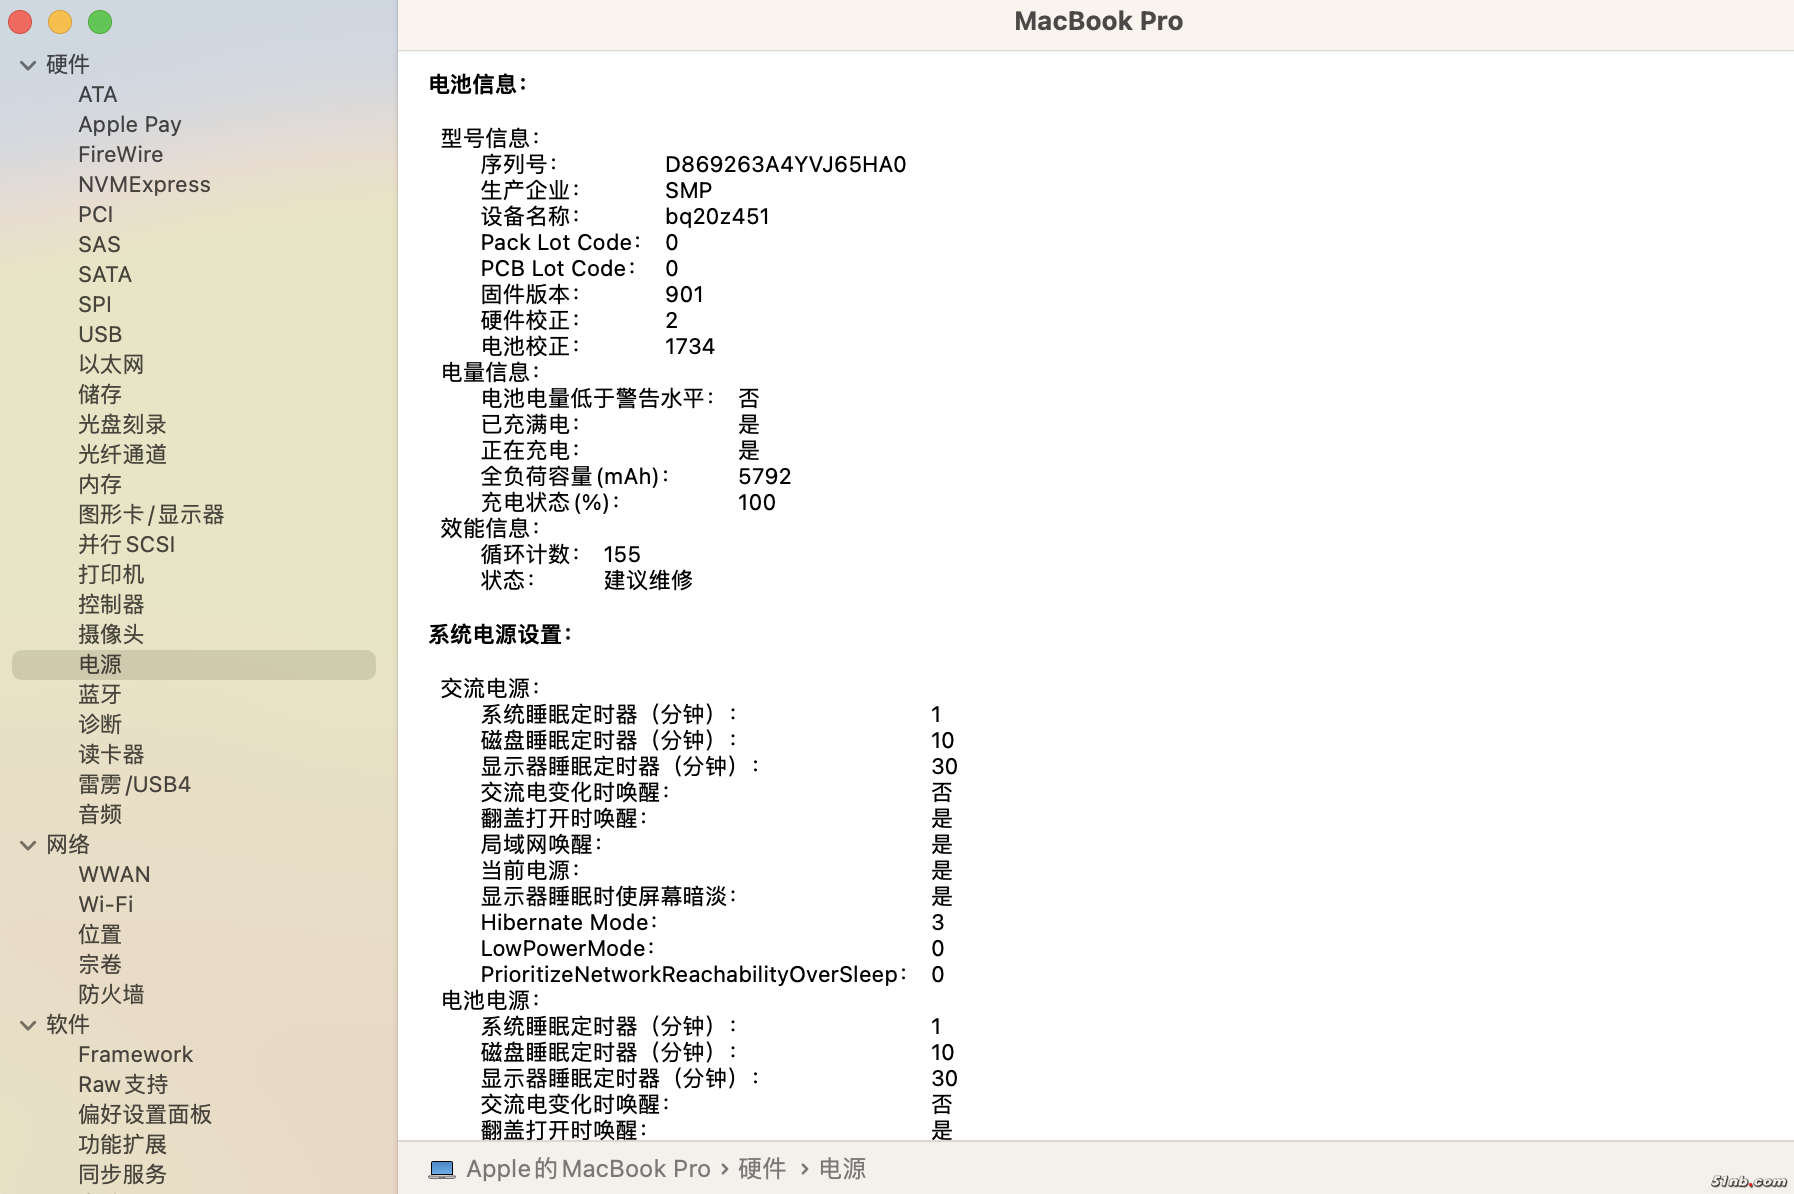
Task: Click the PrioritizeNetworkReachabilityOverSleep label
Action: point(694,975)
